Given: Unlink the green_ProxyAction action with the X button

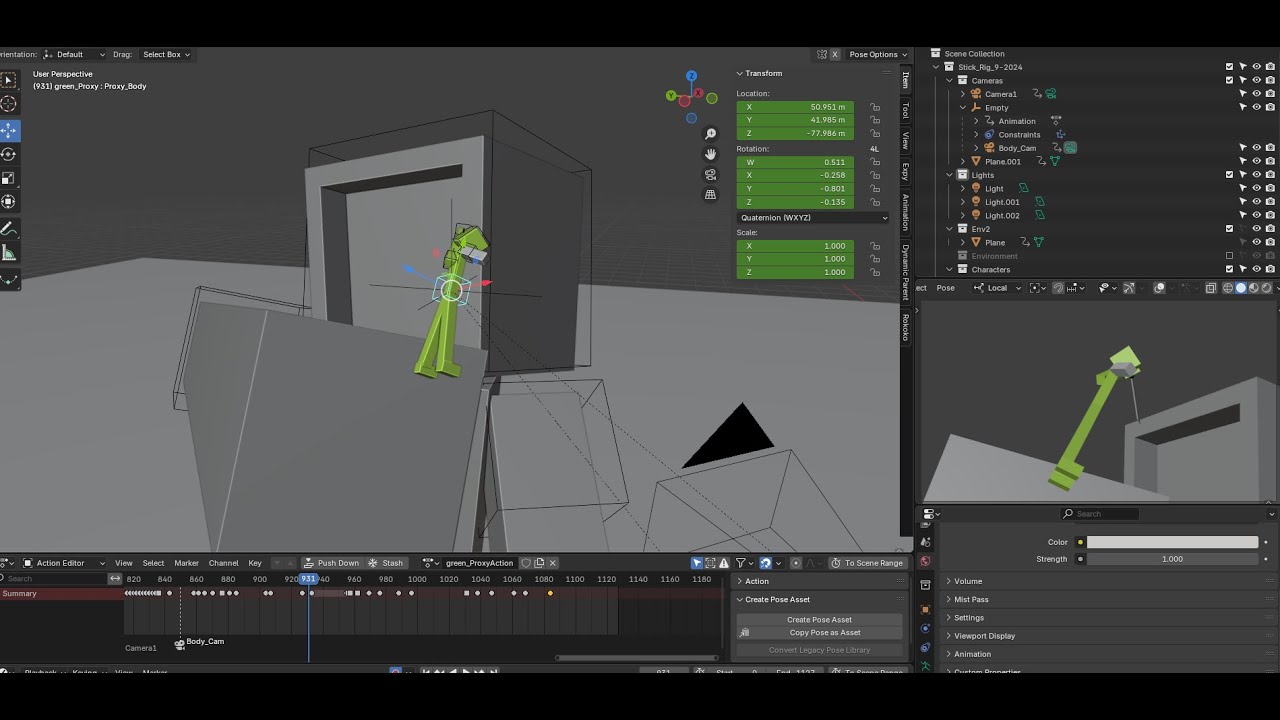Looking at the screenshot, I should 552,563.
